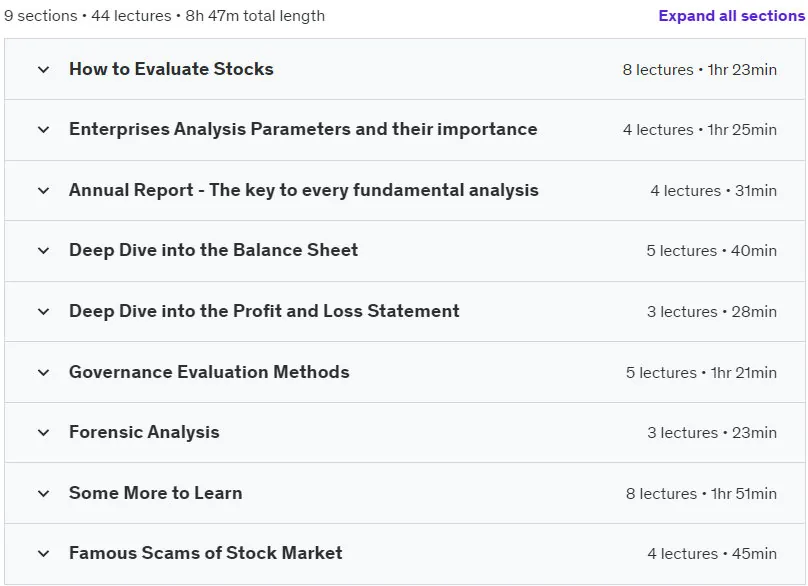Open Deep Dive into Profit and Loss Statement
This screenshot has width=808, height=586.
[x=264, y=311]
